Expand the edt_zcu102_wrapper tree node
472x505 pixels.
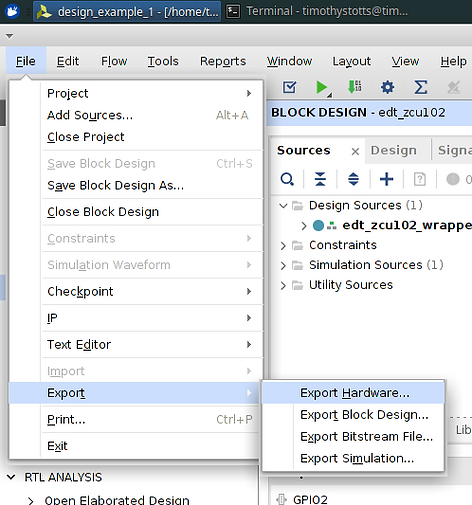(x=303, y=226)
